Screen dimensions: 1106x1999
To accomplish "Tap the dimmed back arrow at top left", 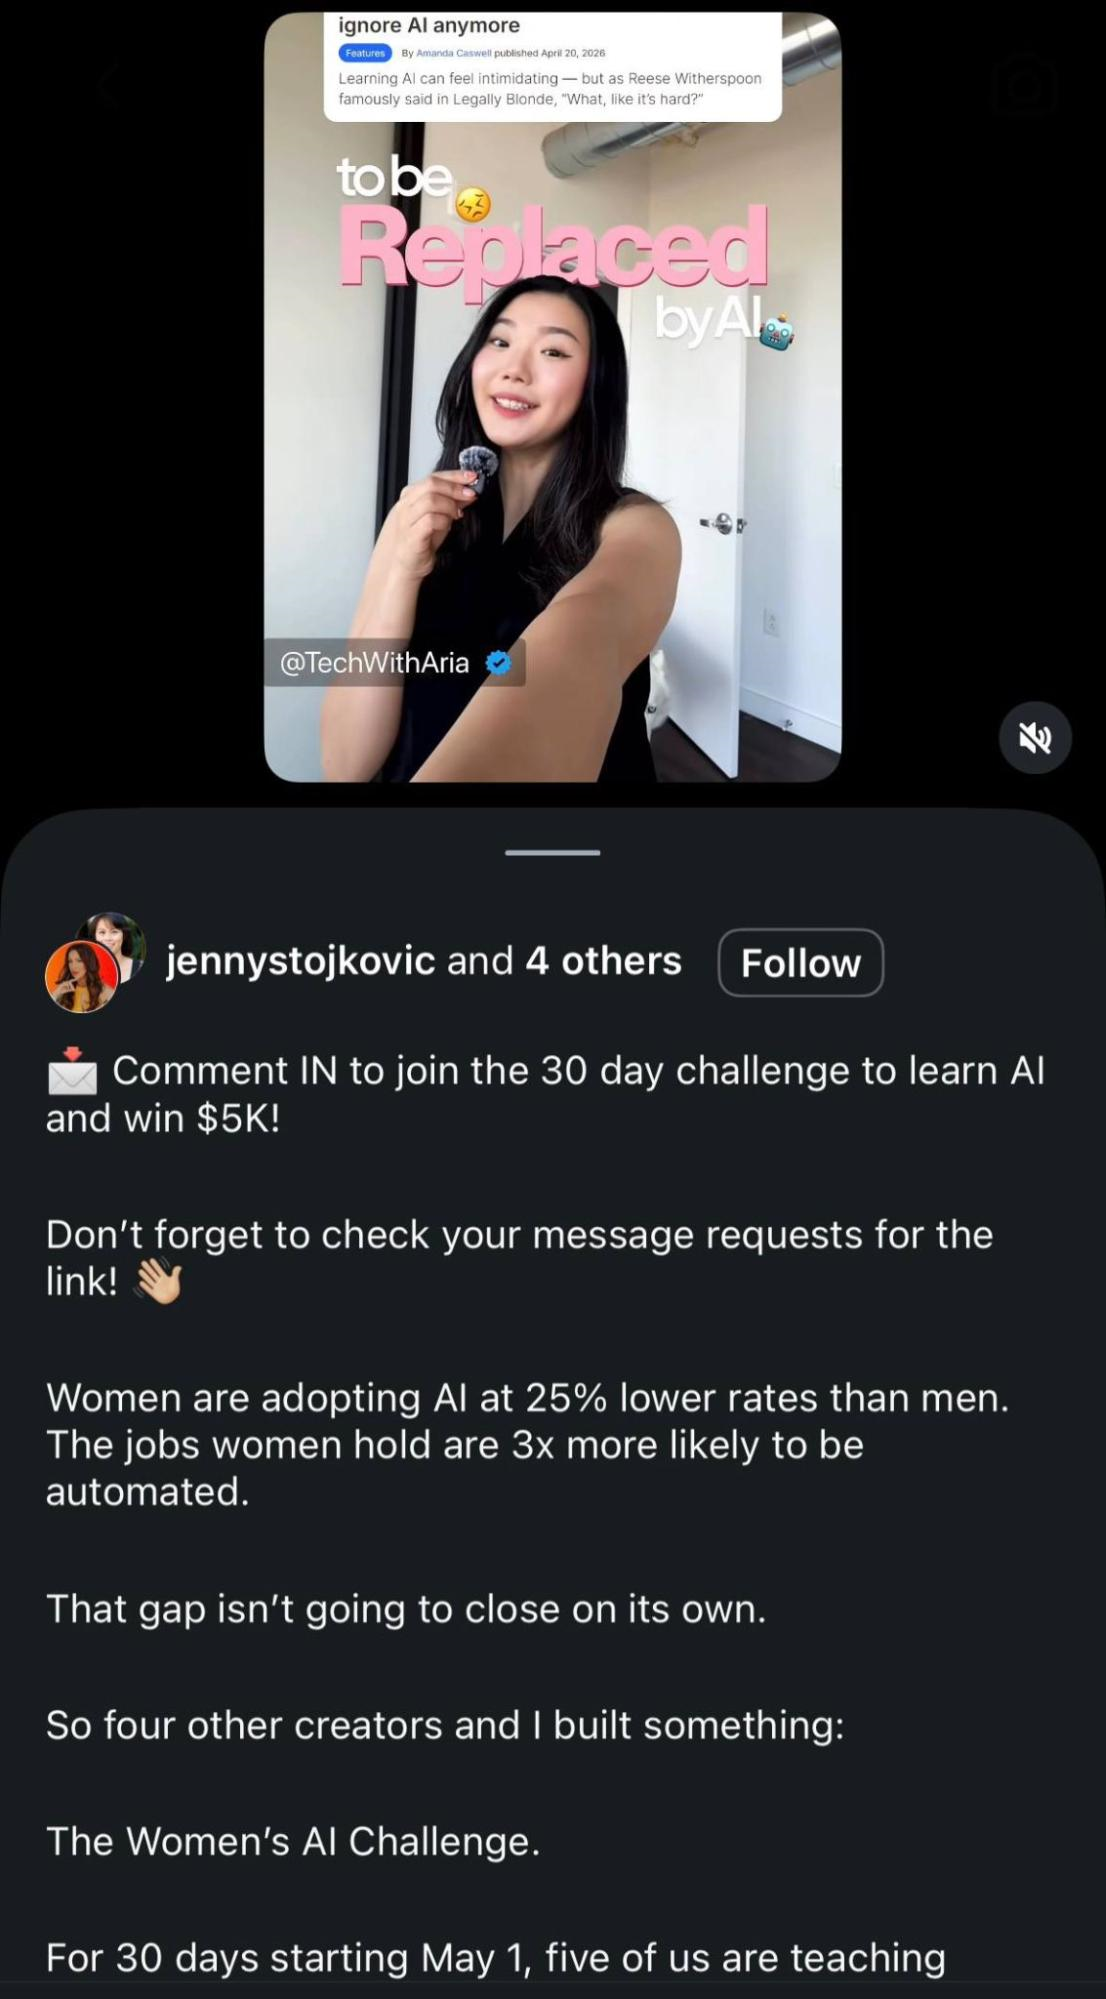I will pos(109,86).
